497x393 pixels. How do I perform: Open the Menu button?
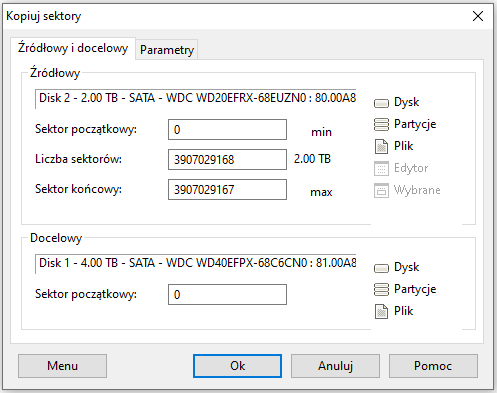click(62, 366)
